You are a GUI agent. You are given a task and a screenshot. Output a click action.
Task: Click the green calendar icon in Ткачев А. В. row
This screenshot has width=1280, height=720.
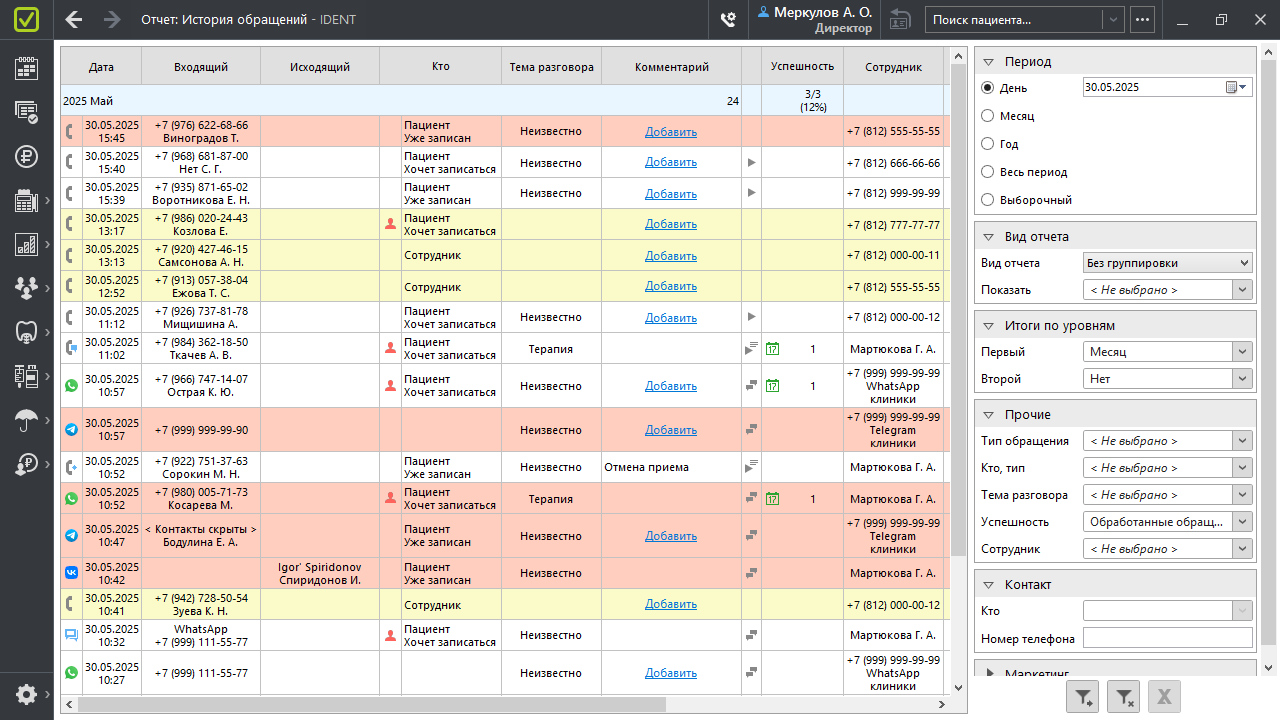pyautogui.click(x=772, y=349)
